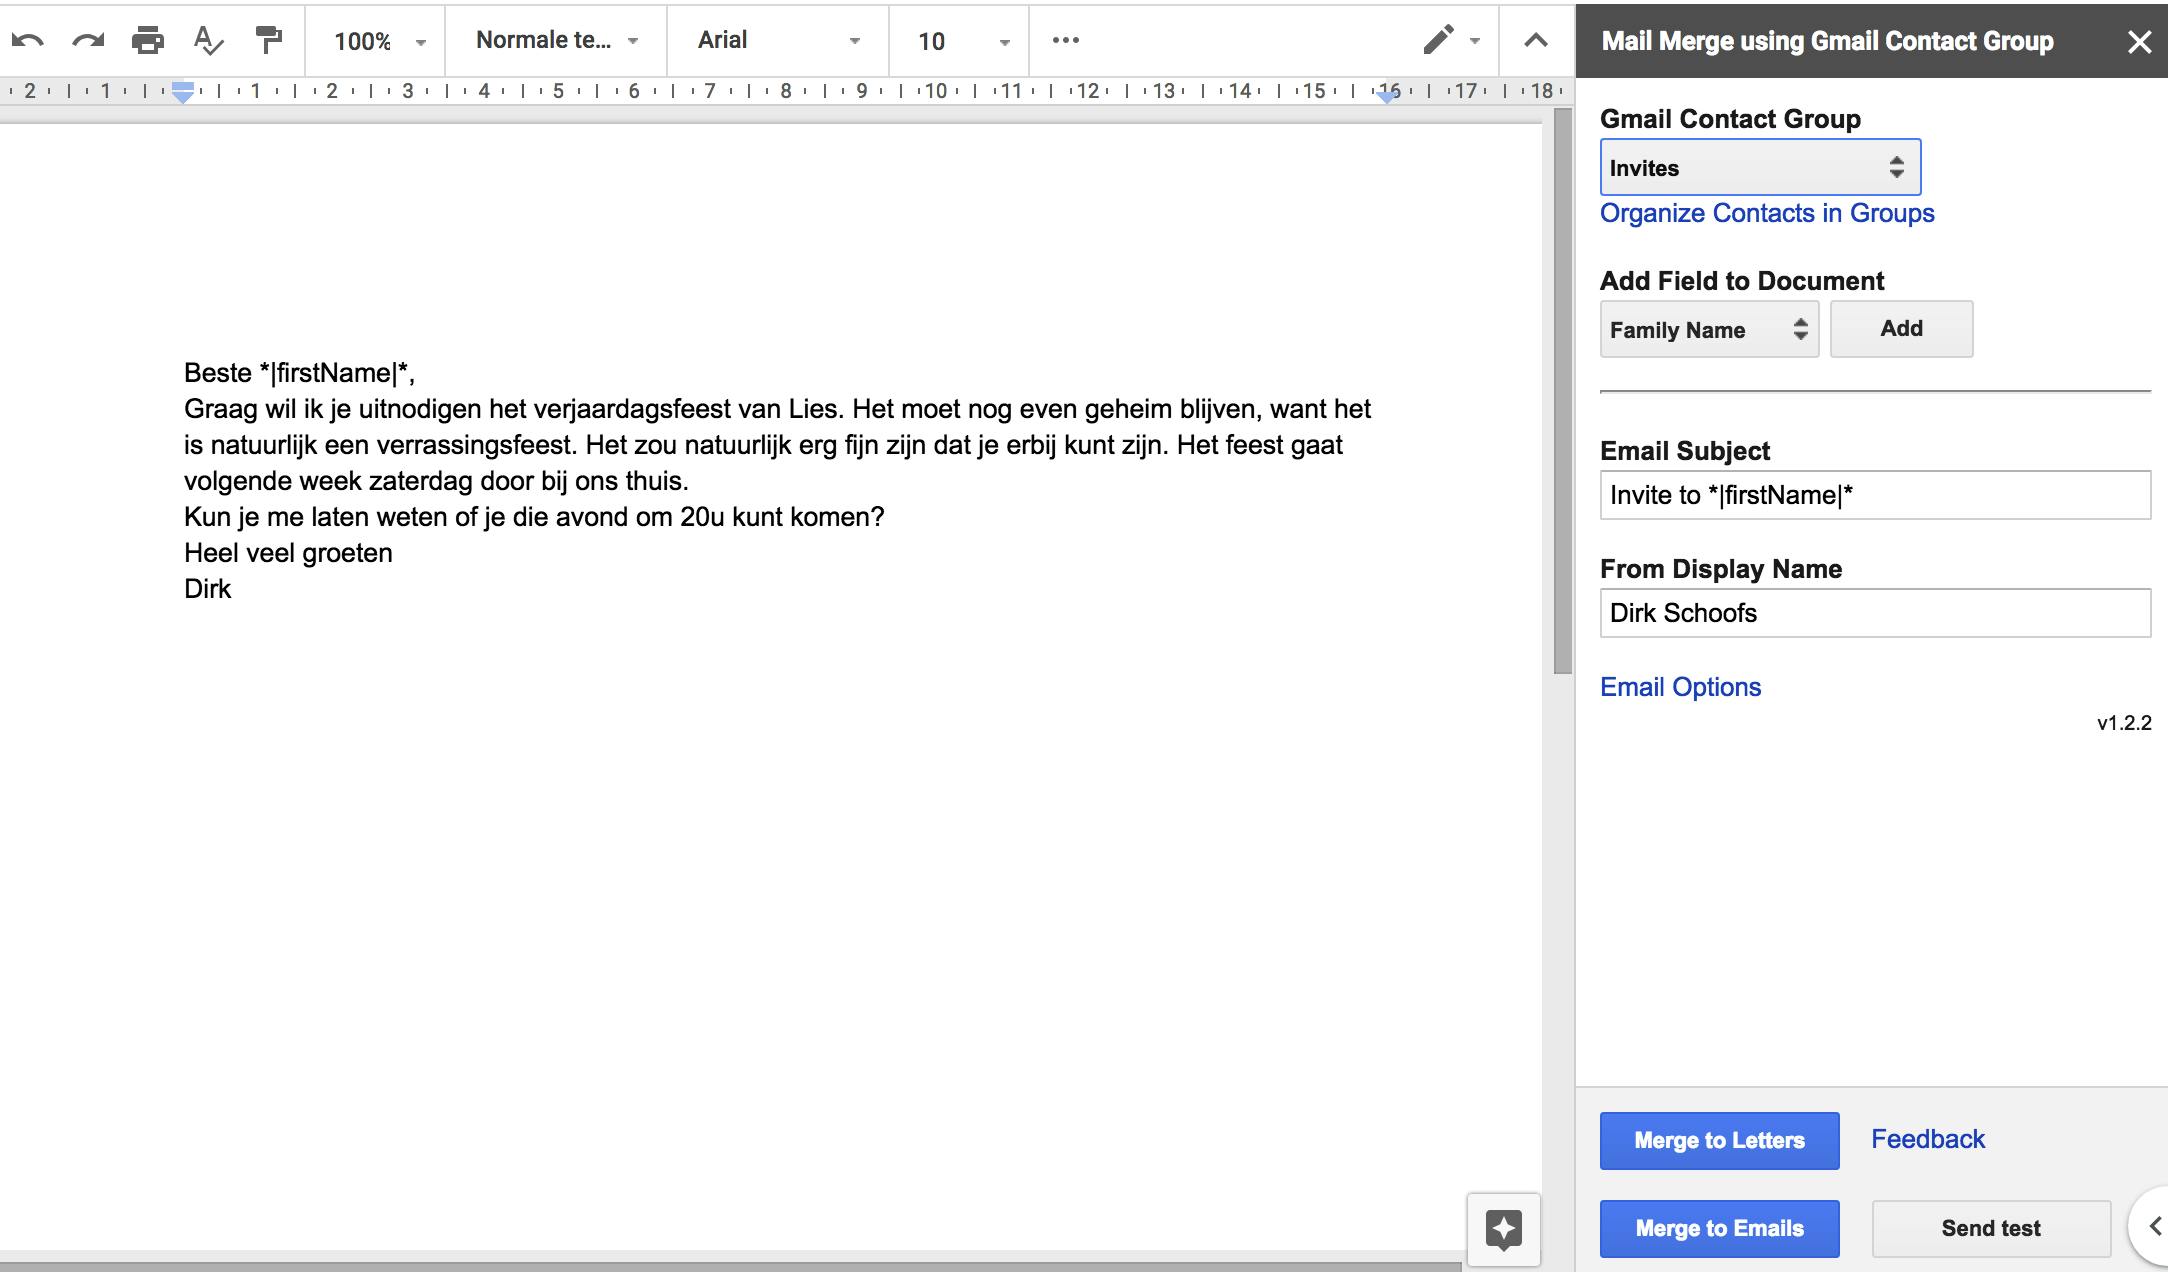Open the three-dot more options menu

click(x=1066, y=40)
